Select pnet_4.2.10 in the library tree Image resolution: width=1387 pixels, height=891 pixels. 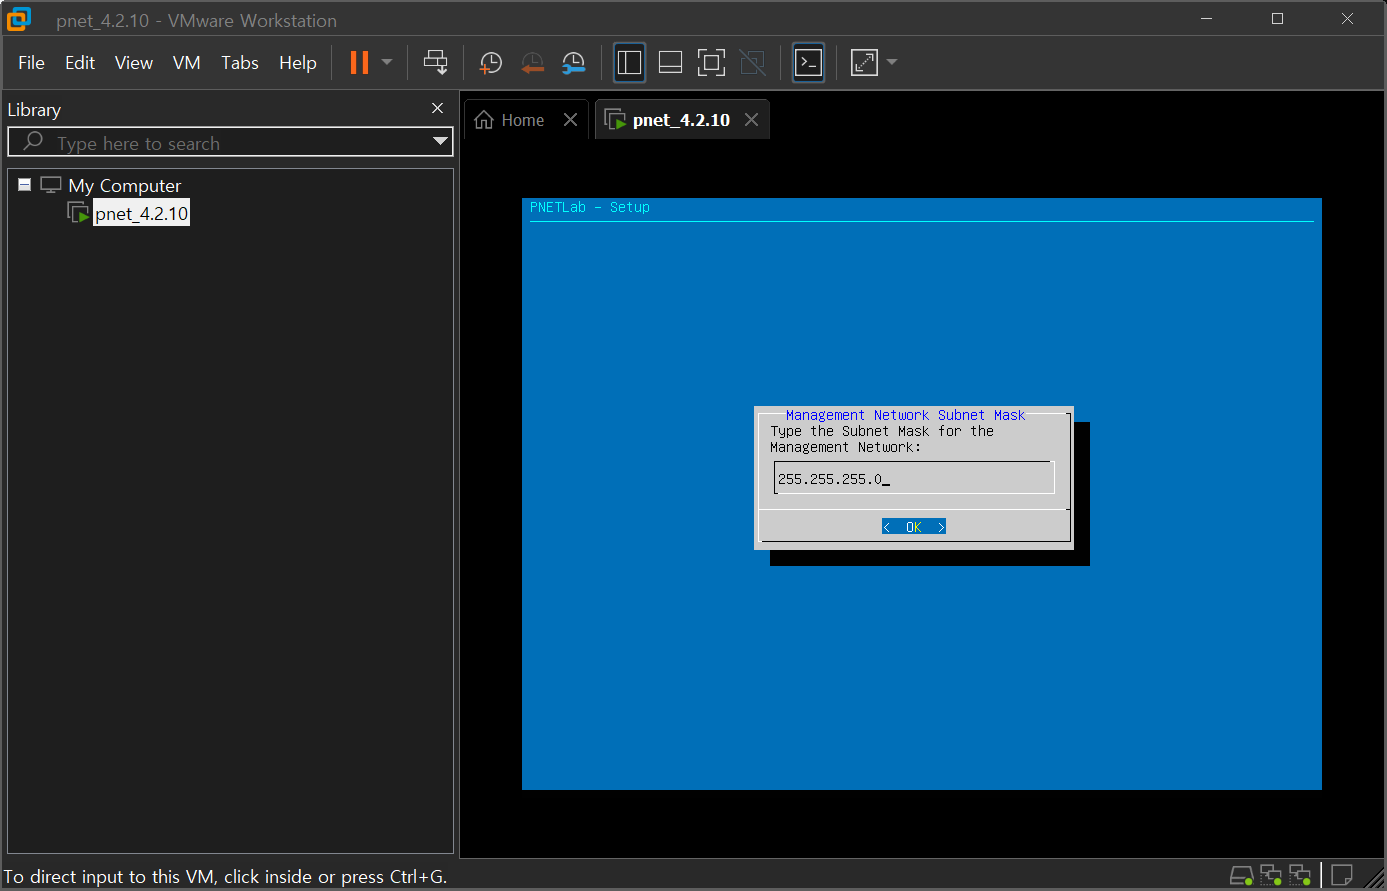(141, 213)
